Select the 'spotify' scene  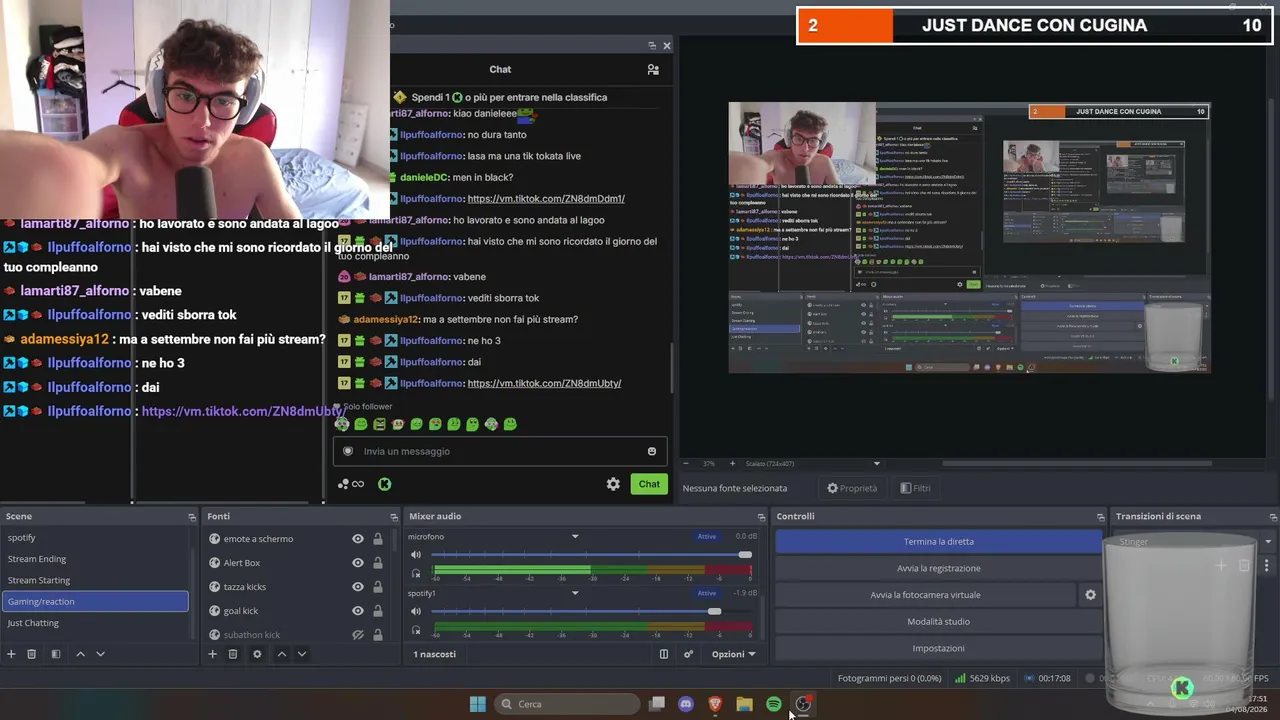click(x=95, y=538)
